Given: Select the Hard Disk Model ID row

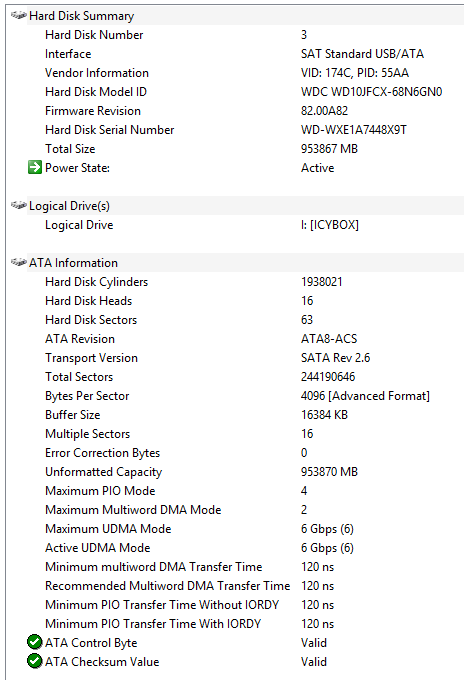Looking at the screenshot, I should tap(245, 92).
